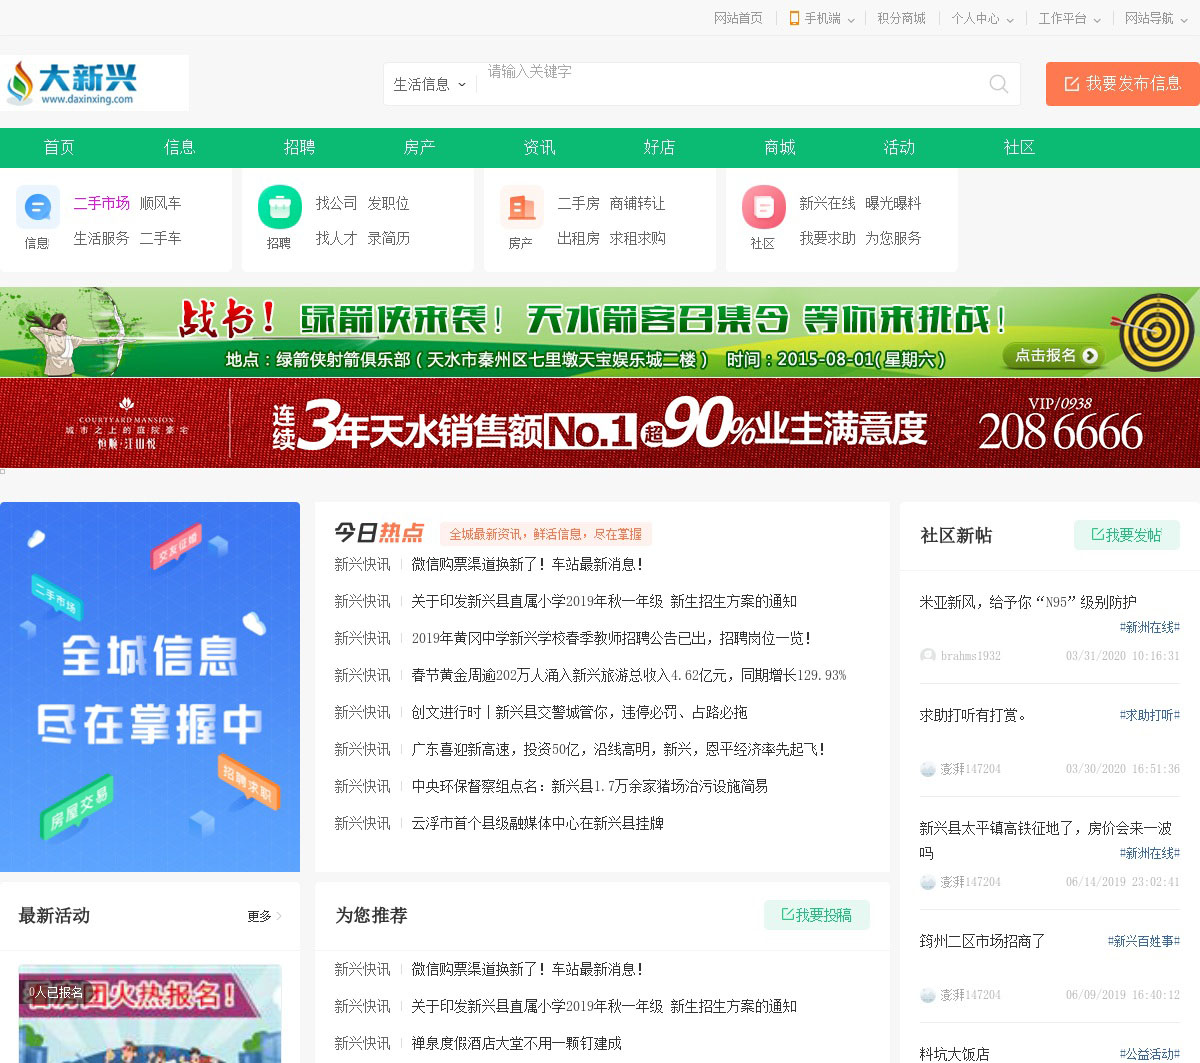Click the 曝光爆料 link
The height and width of the screenshot is (1063, 1200).
click(893, 203)
